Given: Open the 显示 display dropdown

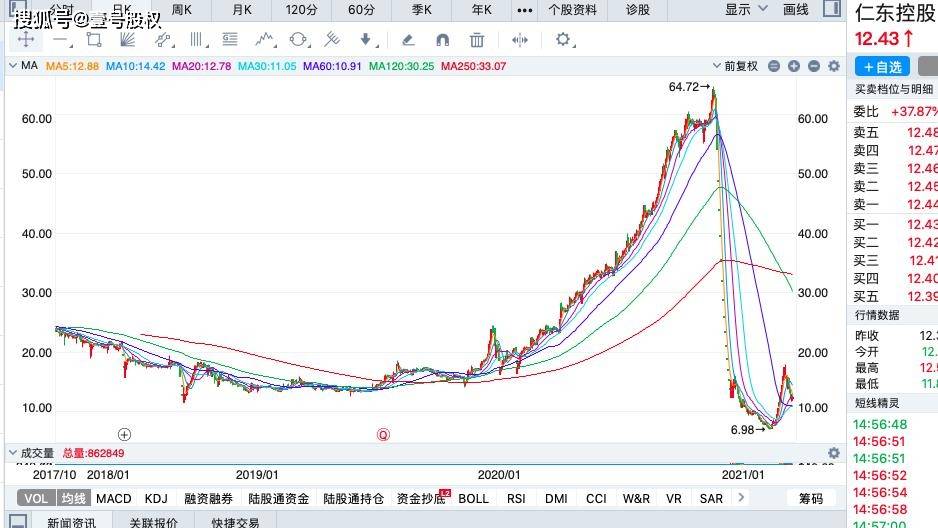Looking at the screenshot, I should [x=745, y=10].
